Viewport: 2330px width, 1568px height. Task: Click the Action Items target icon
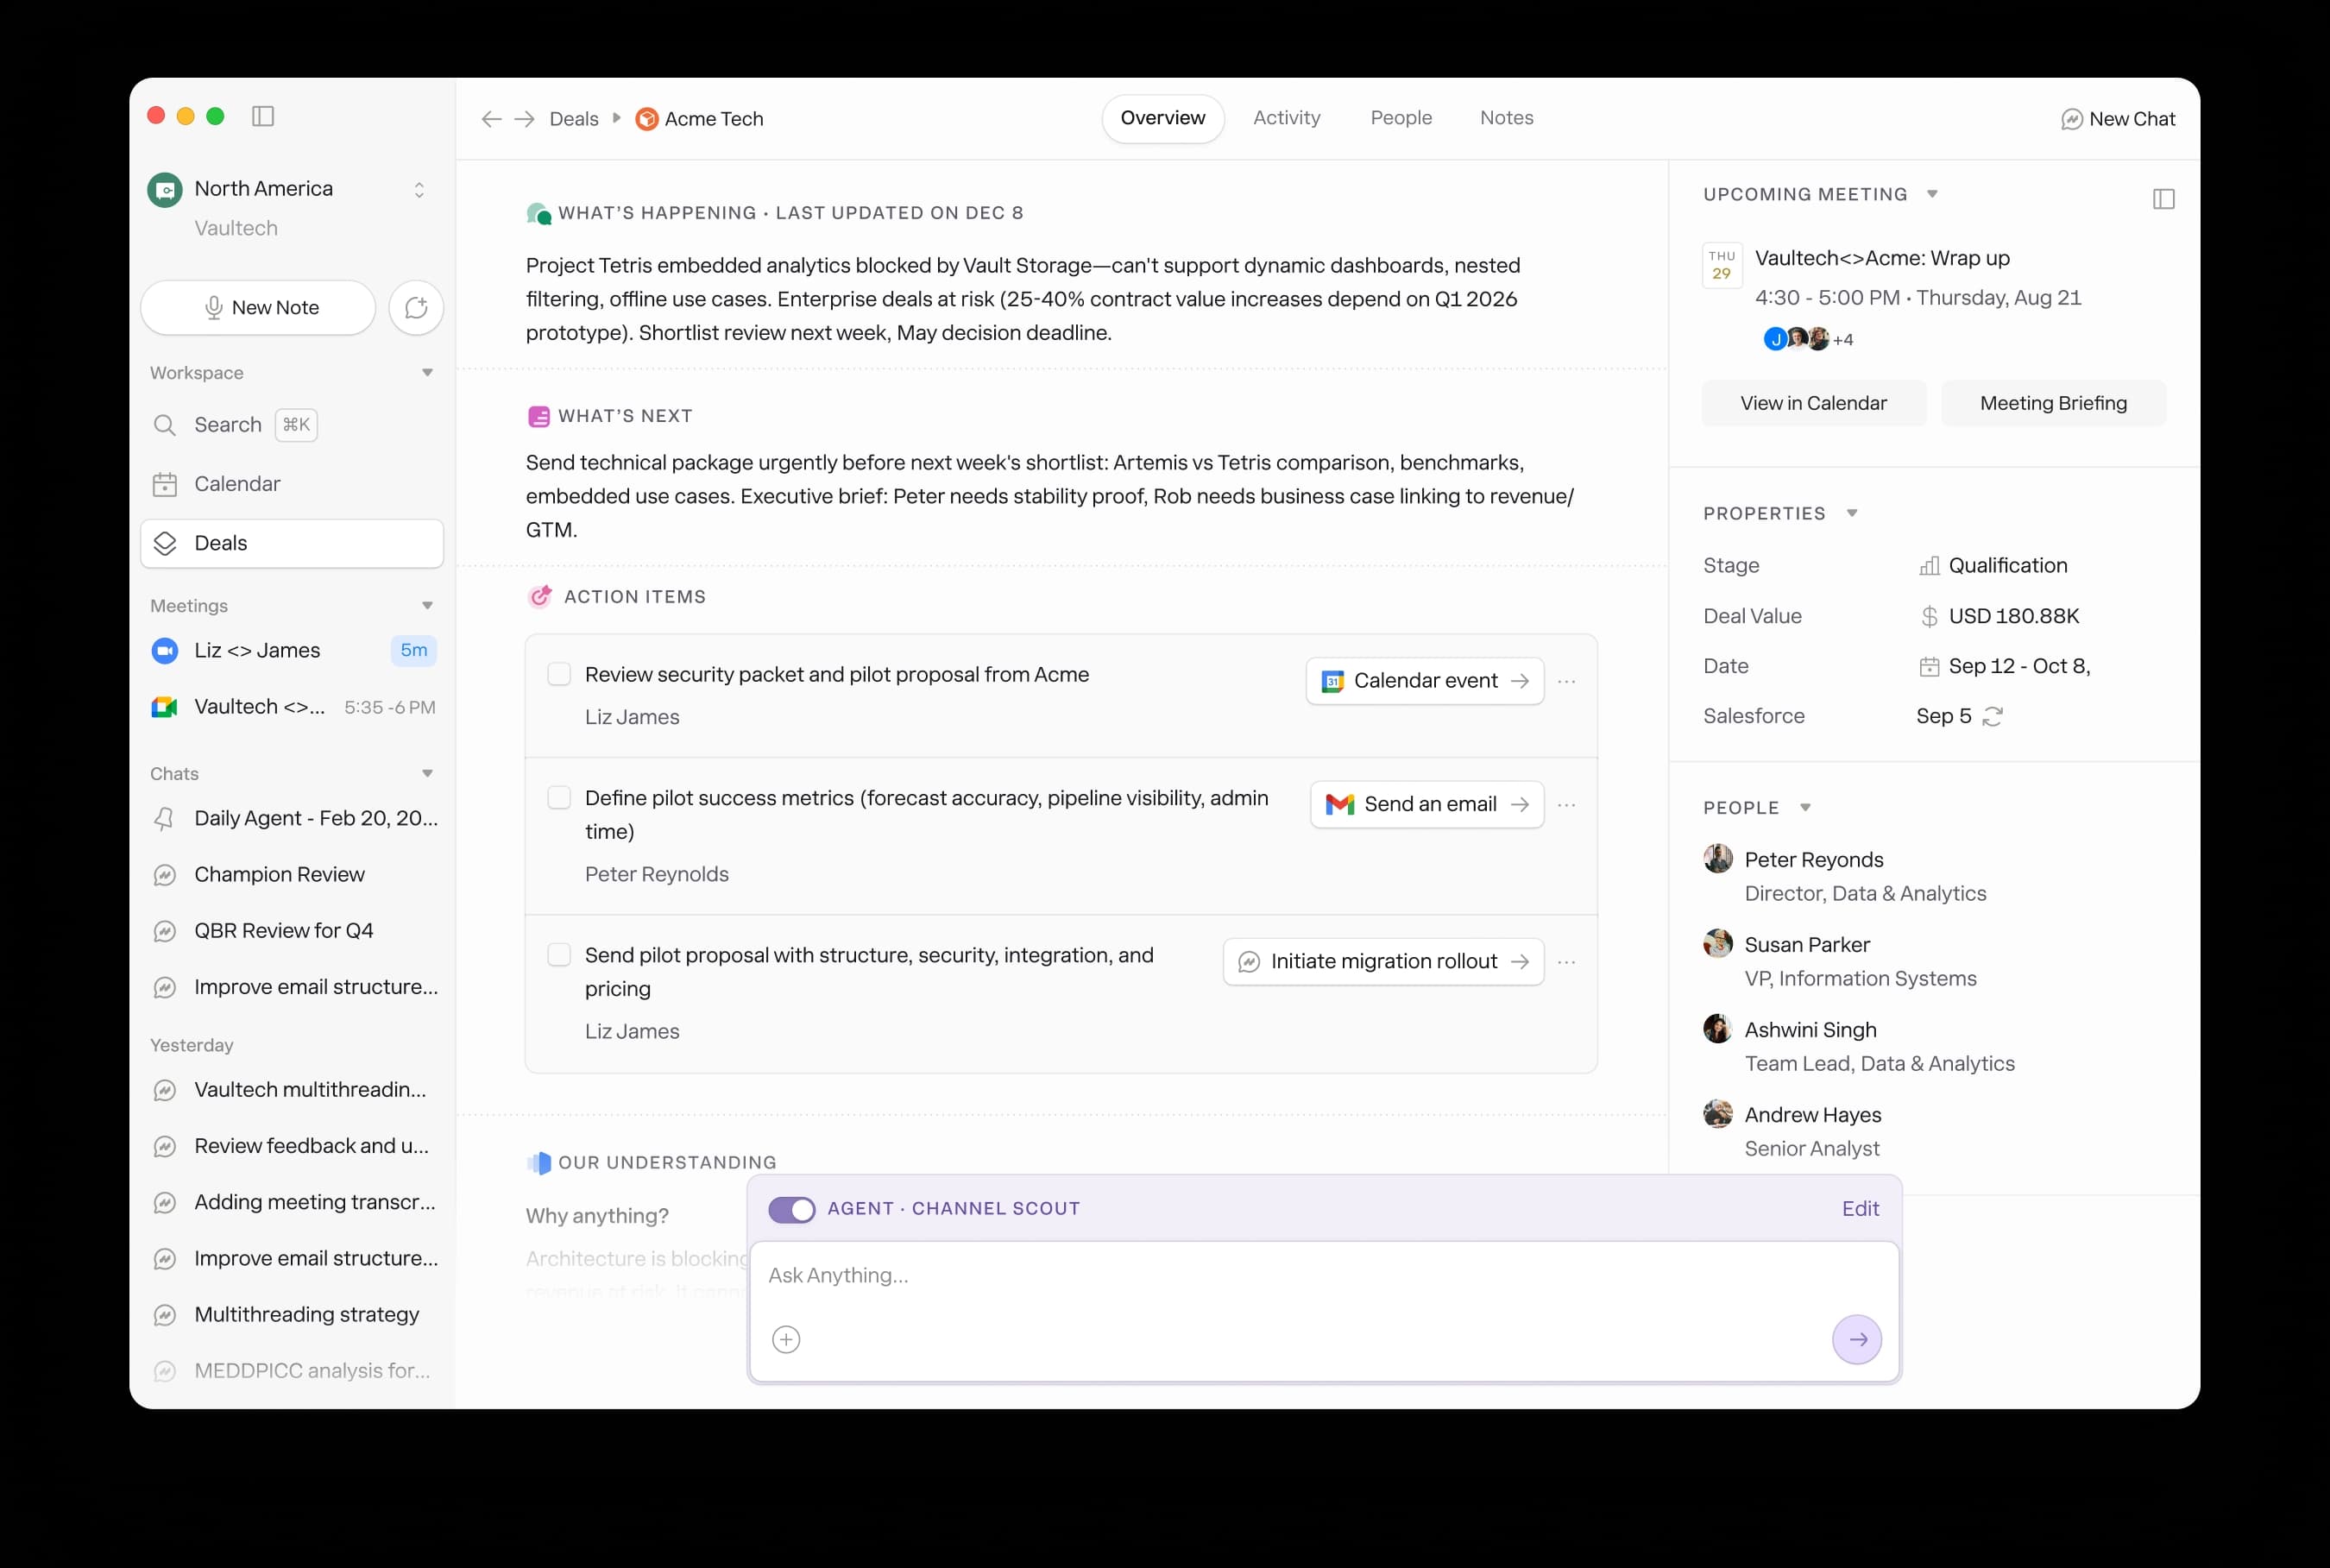click(540, 596)
